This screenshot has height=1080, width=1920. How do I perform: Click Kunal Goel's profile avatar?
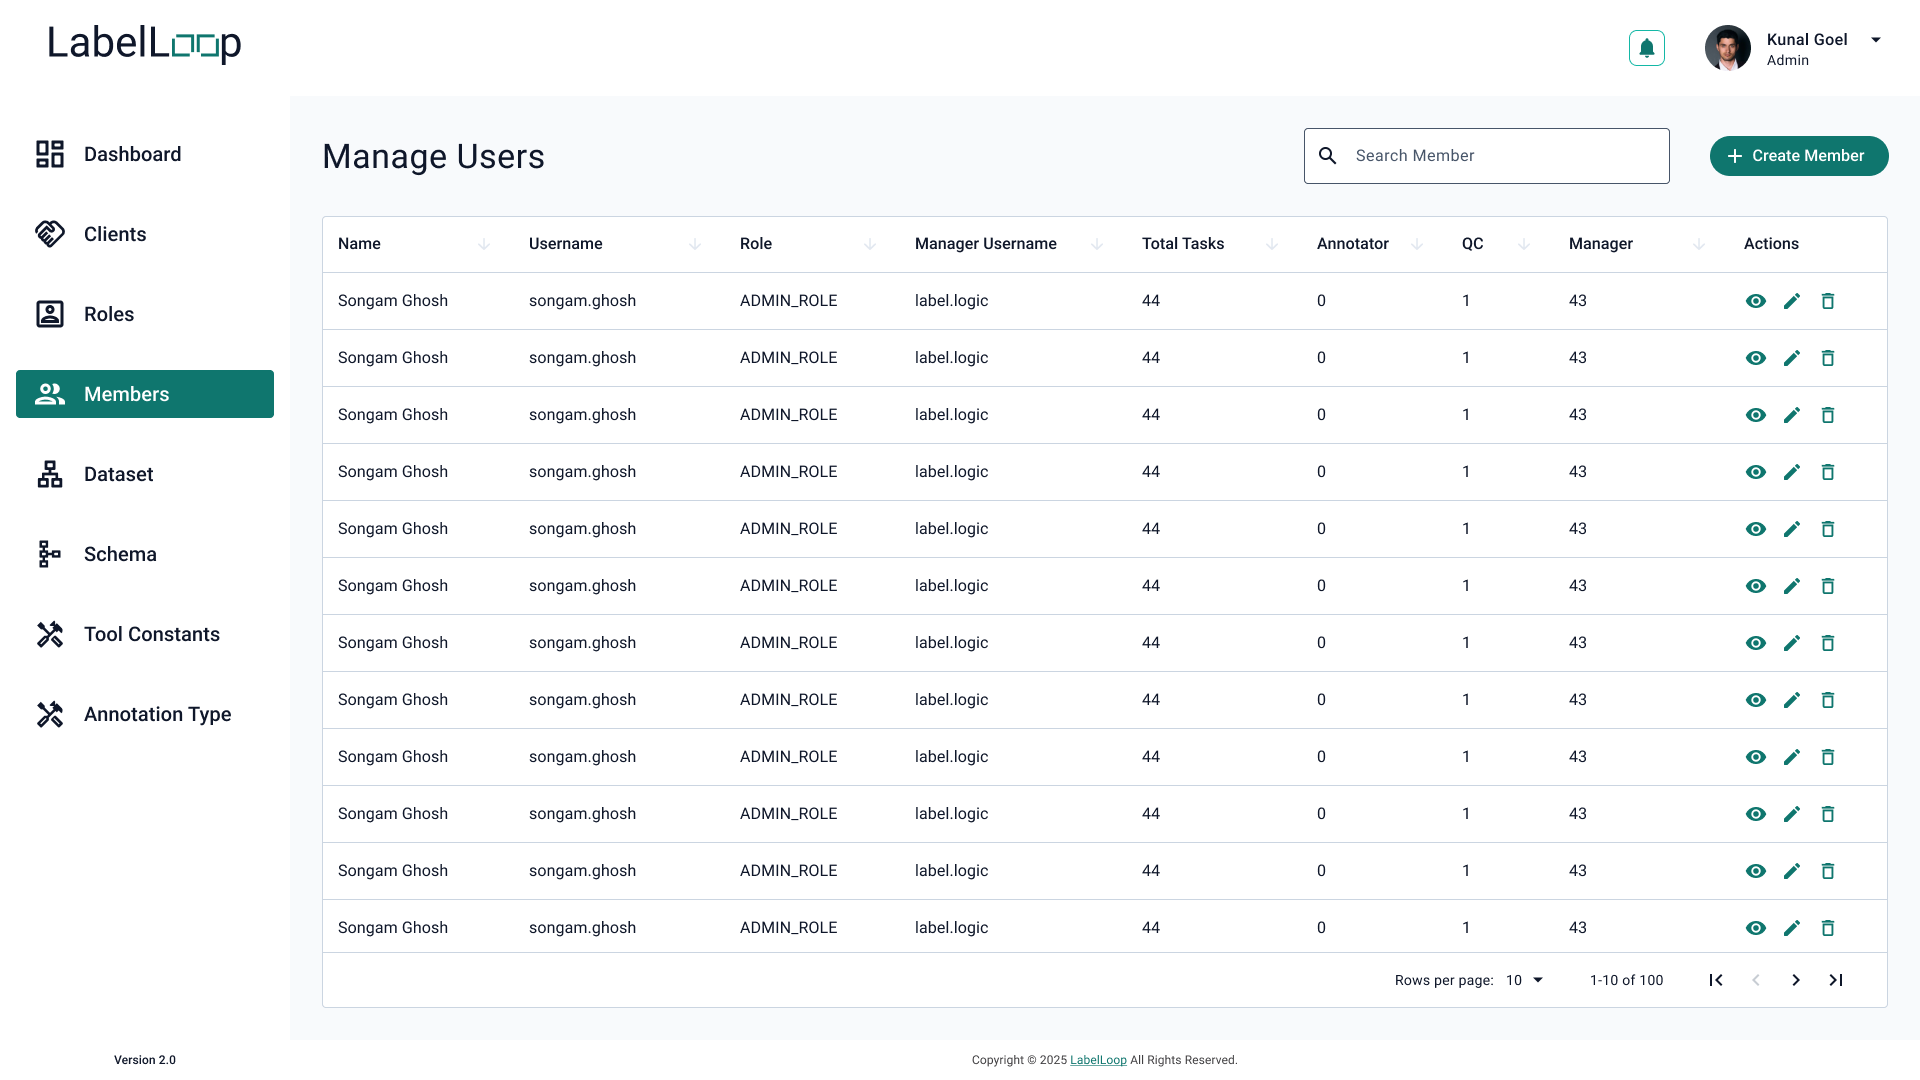click(1728, 48)
